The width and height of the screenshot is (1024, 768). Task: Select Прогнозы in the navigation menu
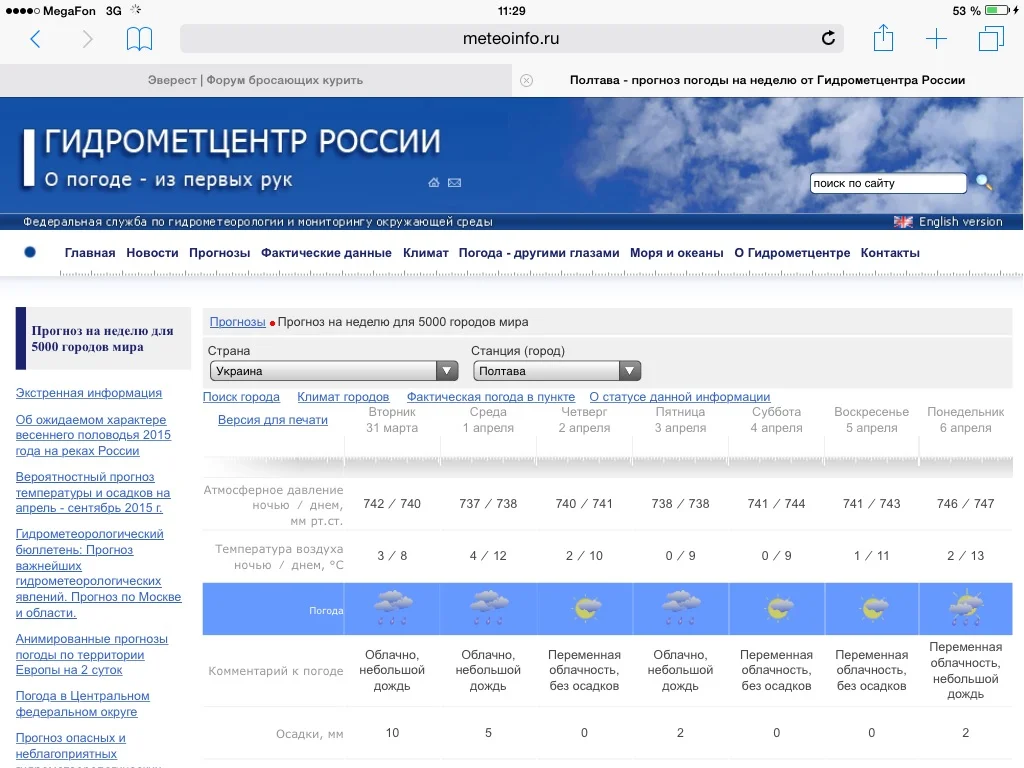click(x=219, y=253)
